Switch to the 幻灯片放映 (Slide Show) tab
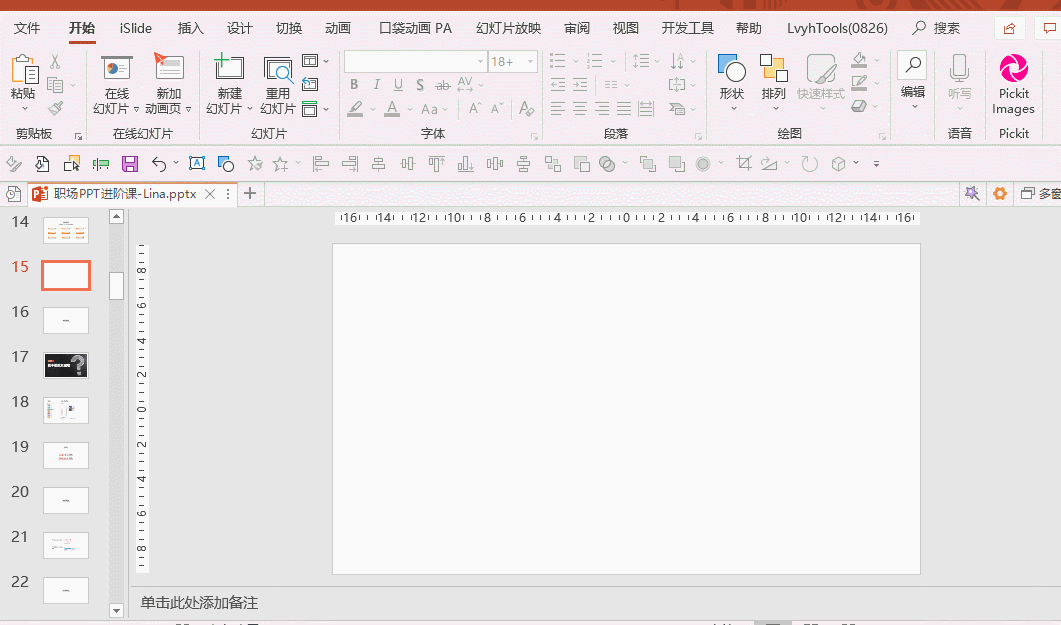This screenshot has height=625, width=1061. [508, 28]
